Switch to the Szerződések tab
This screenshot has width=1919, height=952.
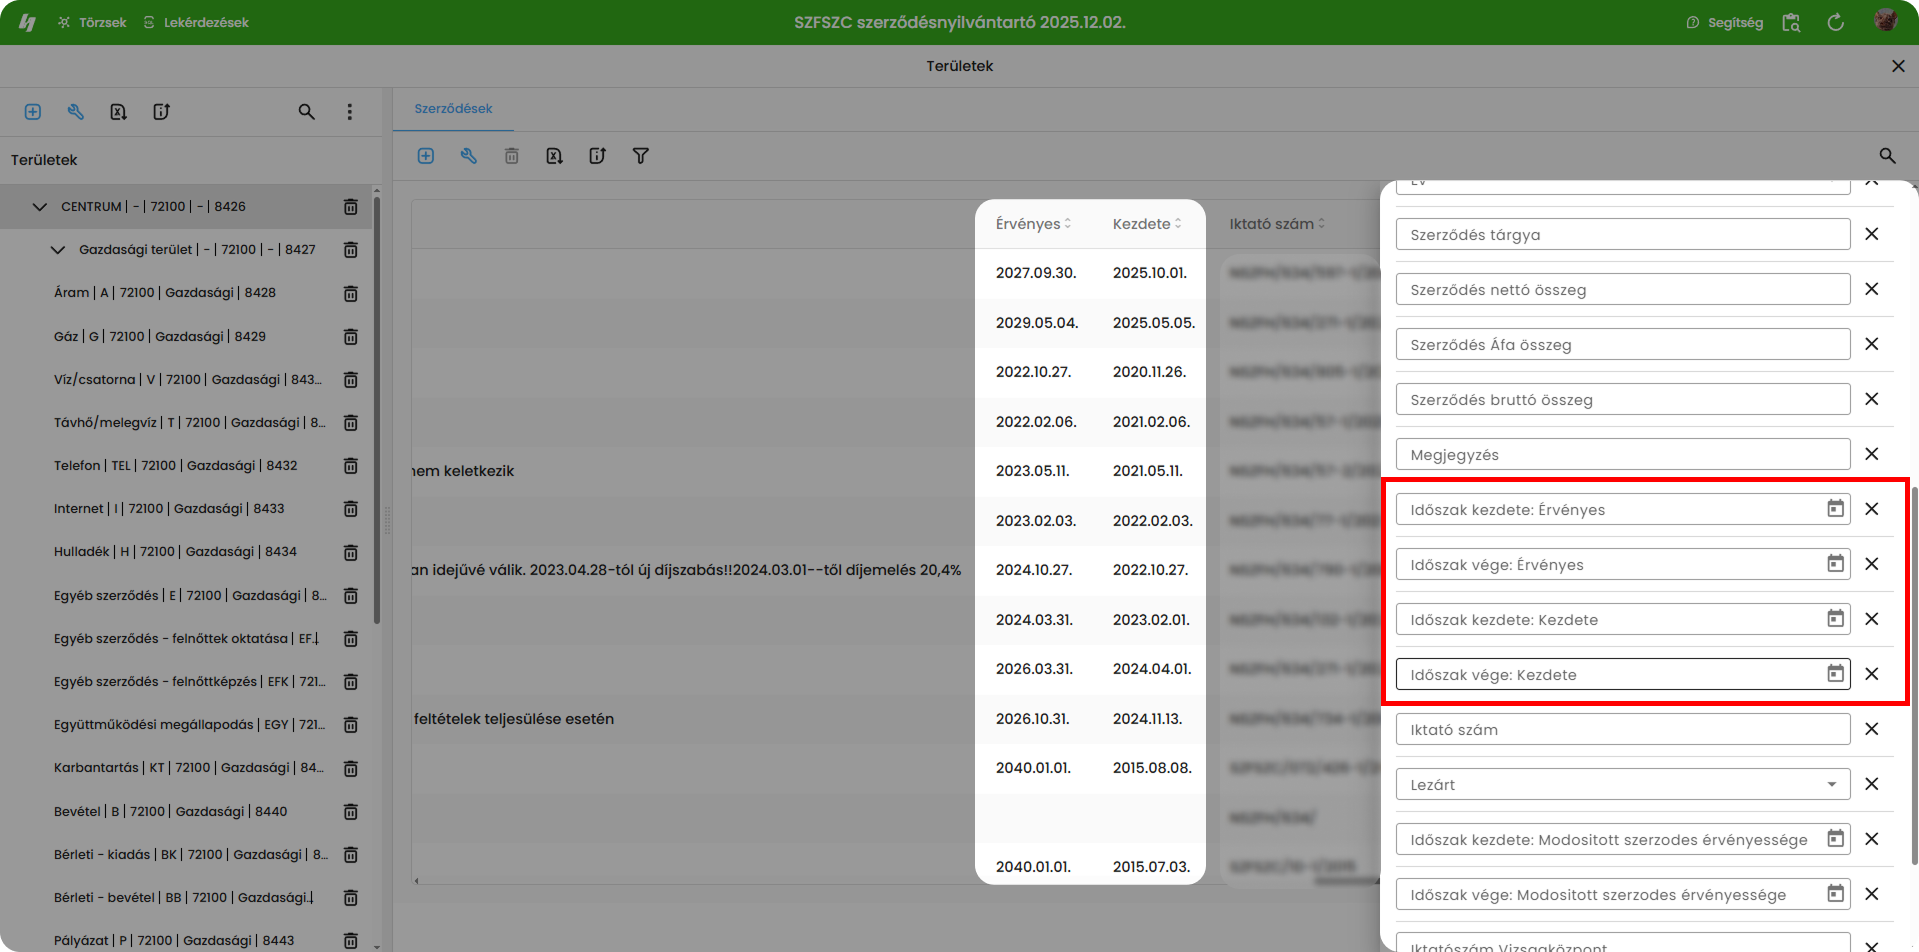pyautogui.click(x=453, y=109)
